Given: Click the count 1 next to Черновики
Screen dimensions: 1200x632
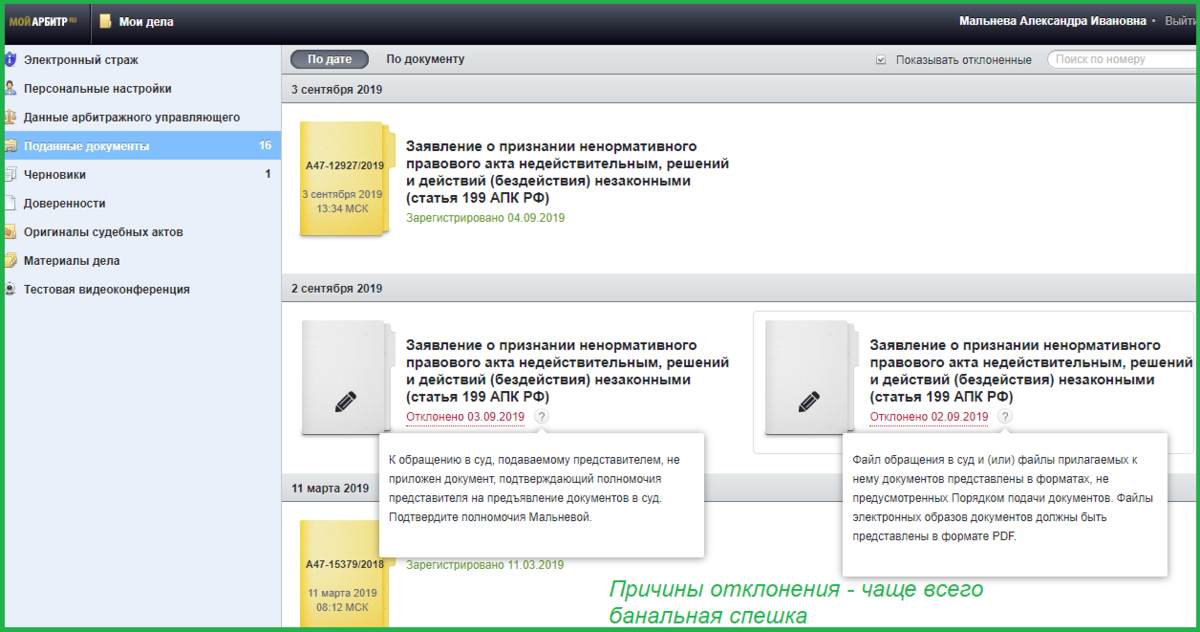Looking at the screenshot, I should point(268,174).
